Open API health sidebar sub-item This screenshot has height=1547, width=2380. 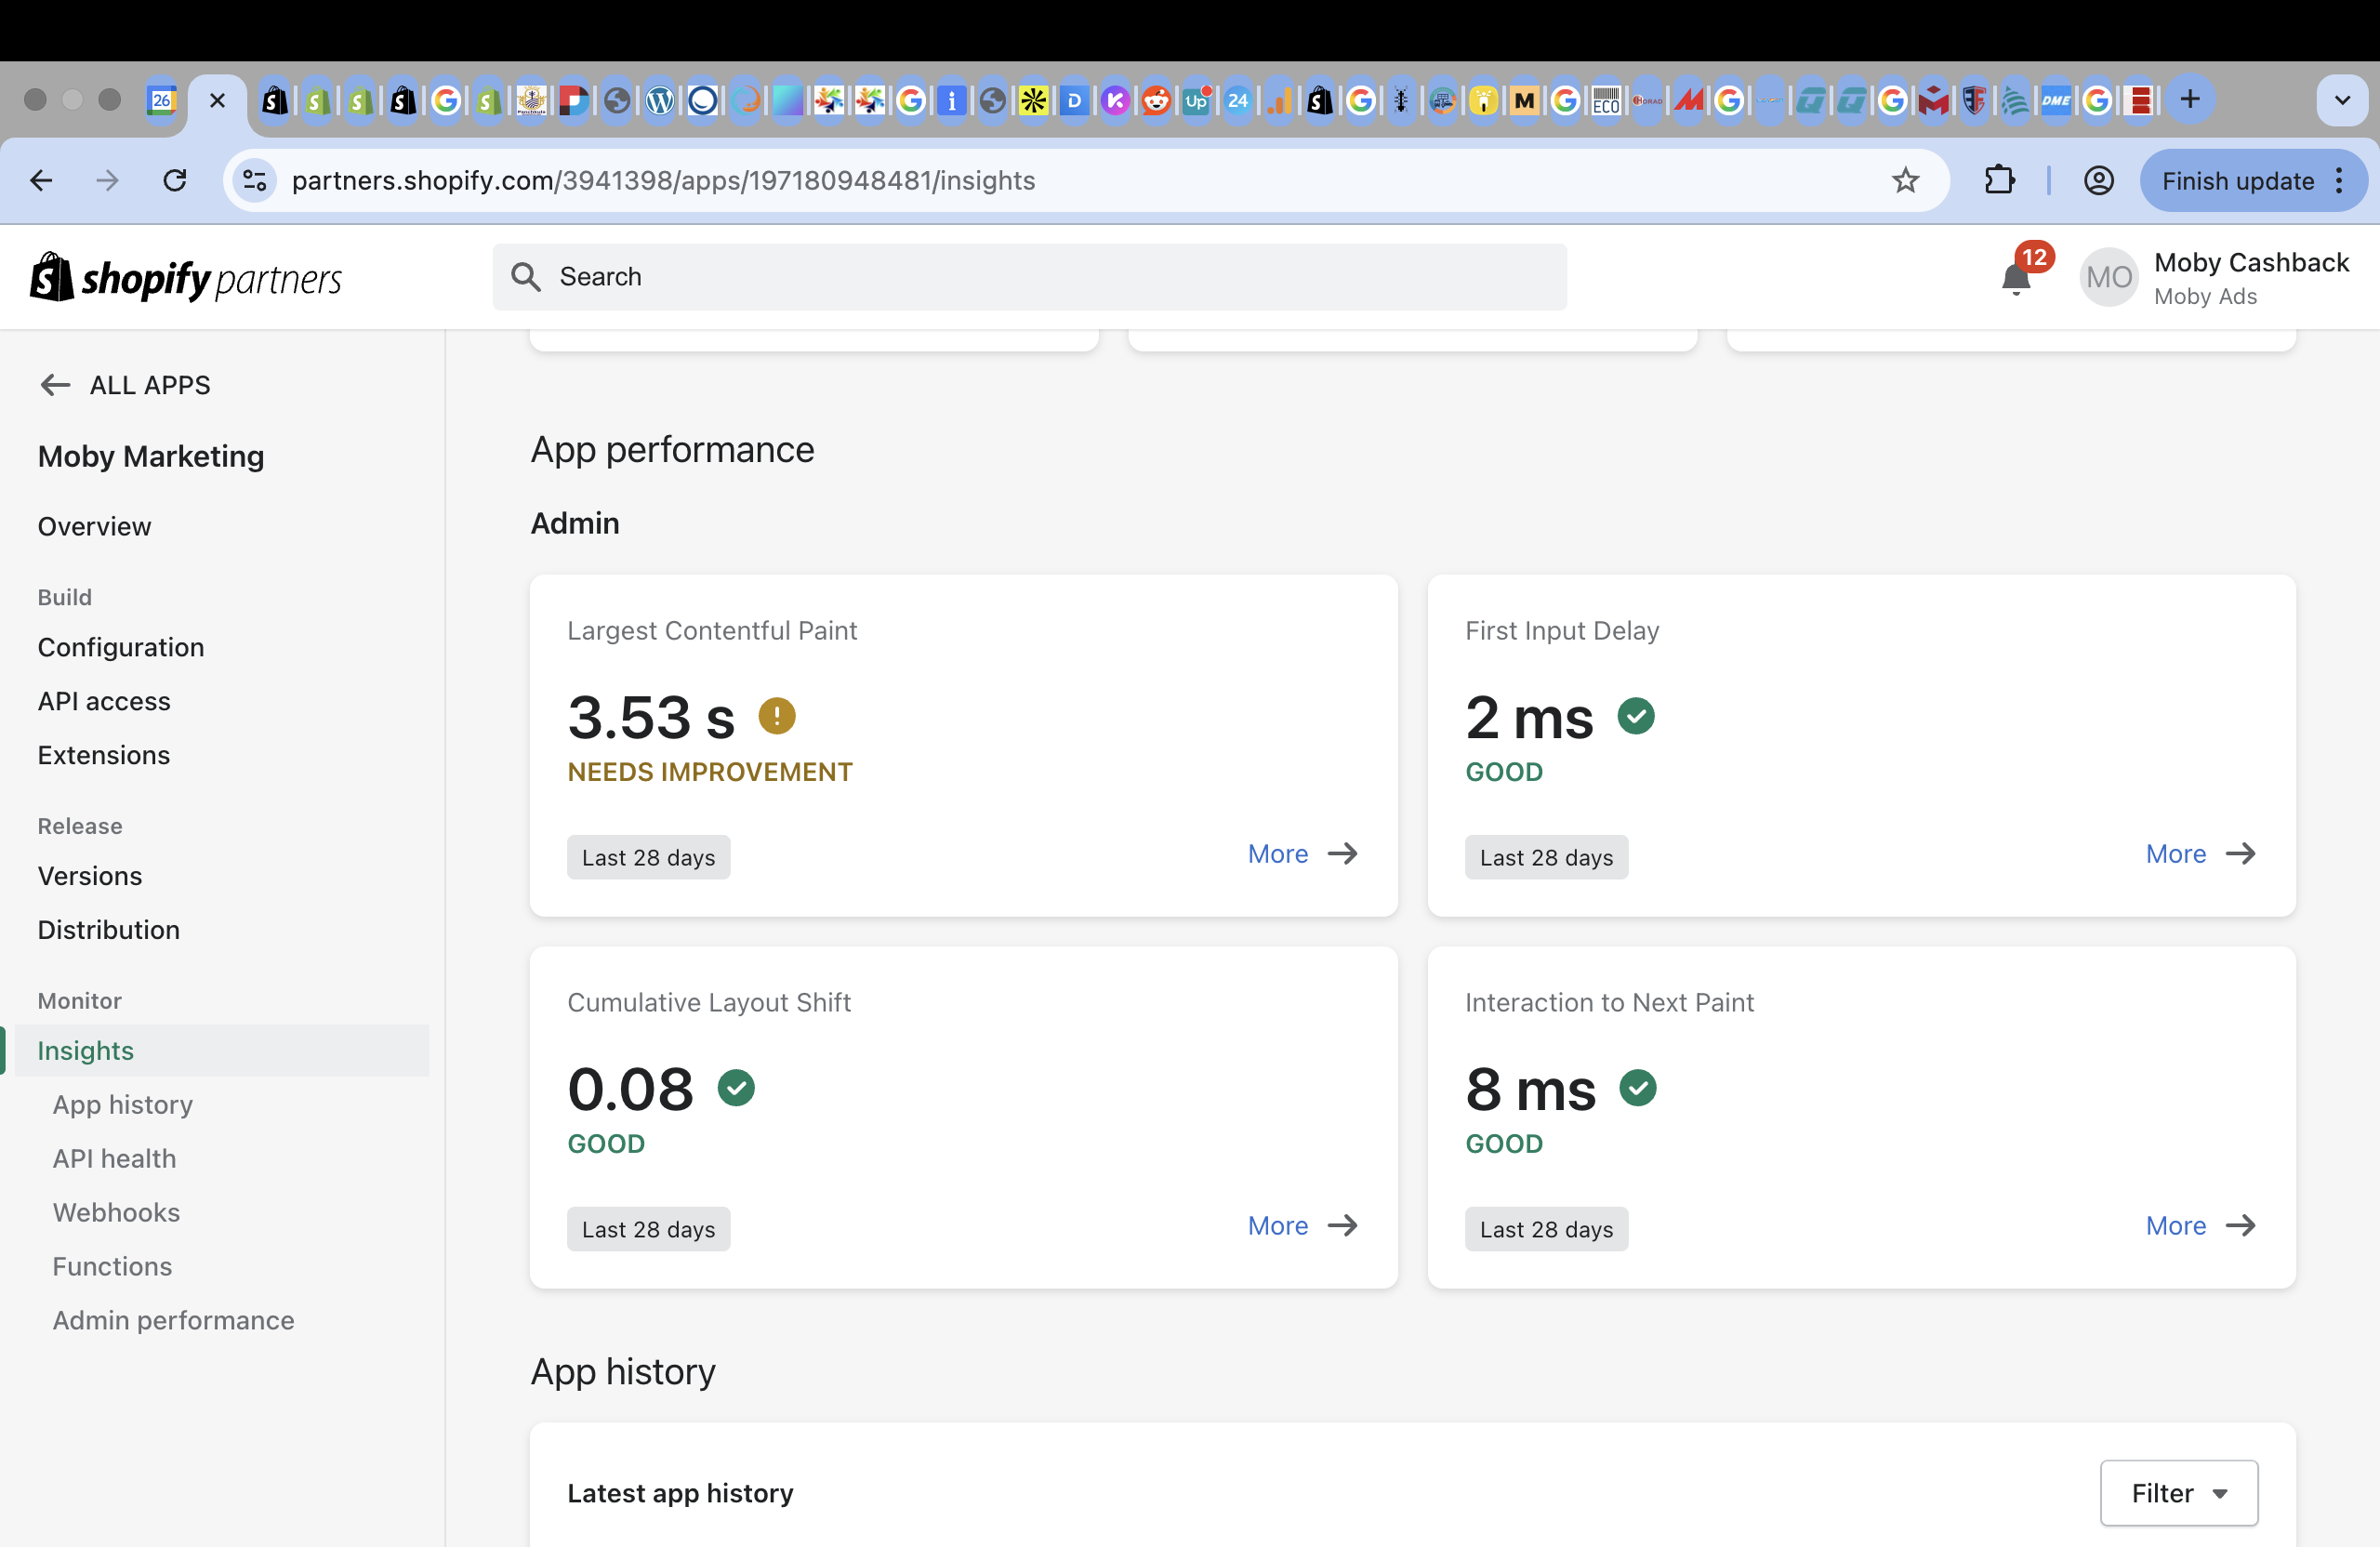click(x=114, y=1158)
